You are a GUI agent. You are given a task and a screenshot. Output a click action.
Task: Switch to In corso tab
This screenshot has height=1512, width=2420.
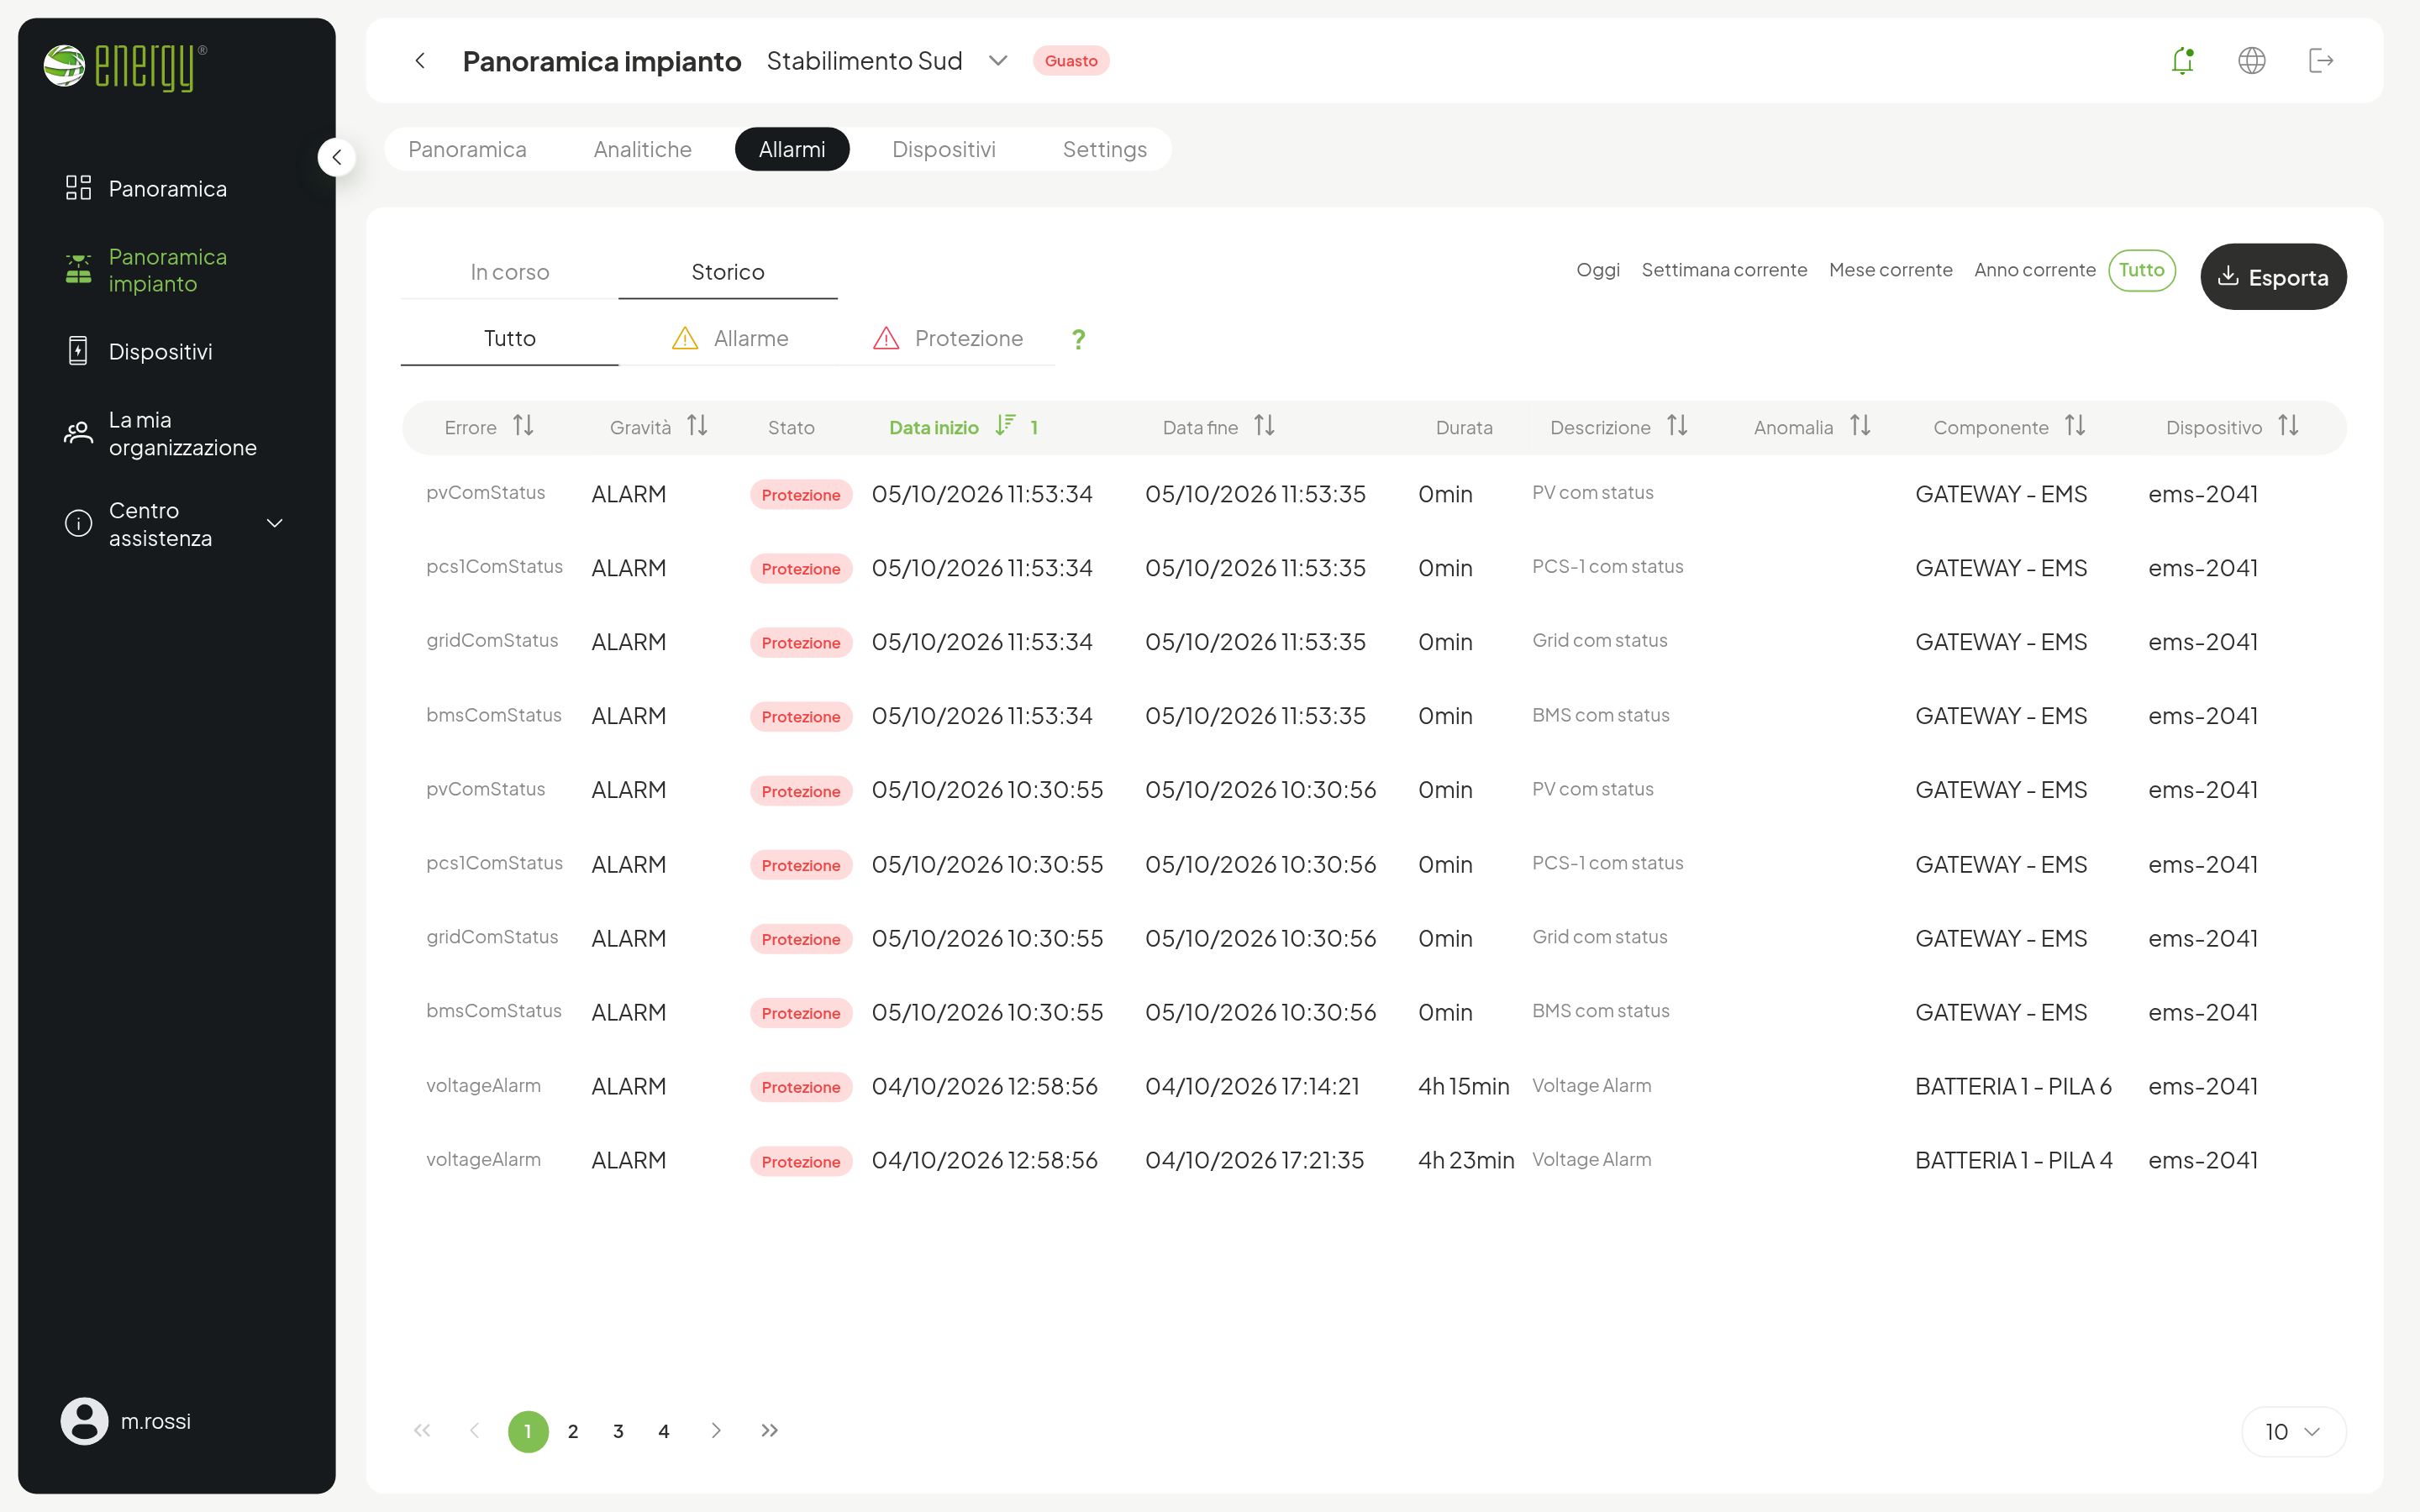(509, 272)
